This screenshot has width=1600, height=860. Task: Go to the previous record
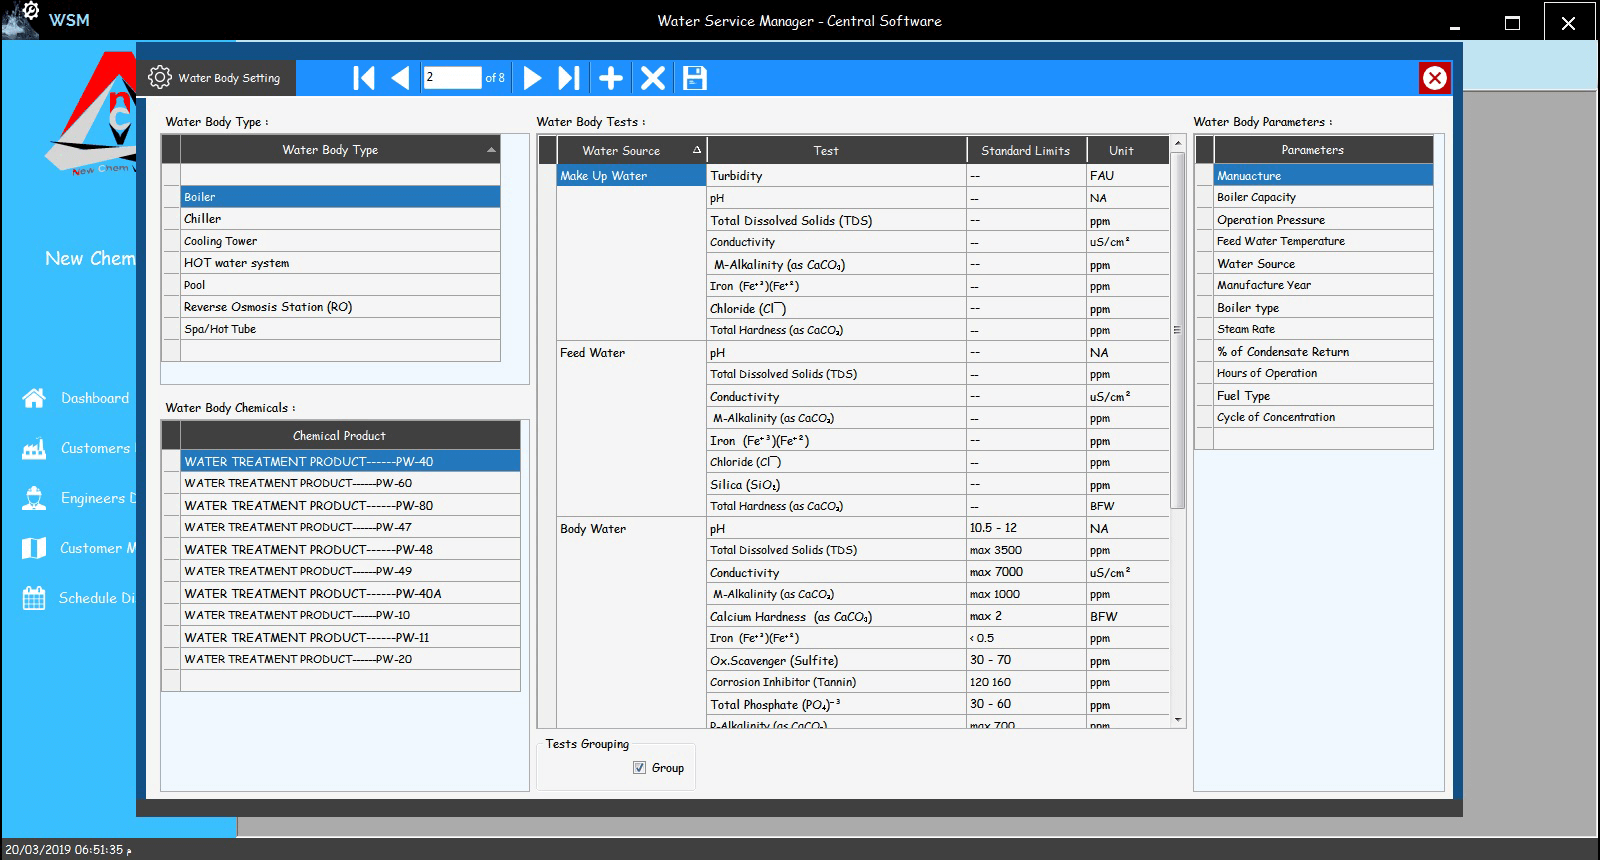tap(400, 78)
